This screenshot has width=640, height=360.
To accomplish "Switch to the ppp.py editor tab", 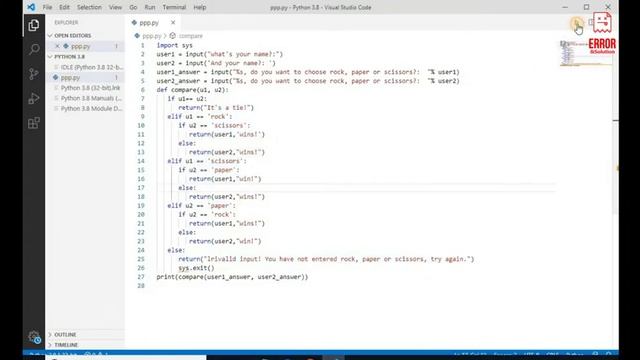I will click(149, 23).
